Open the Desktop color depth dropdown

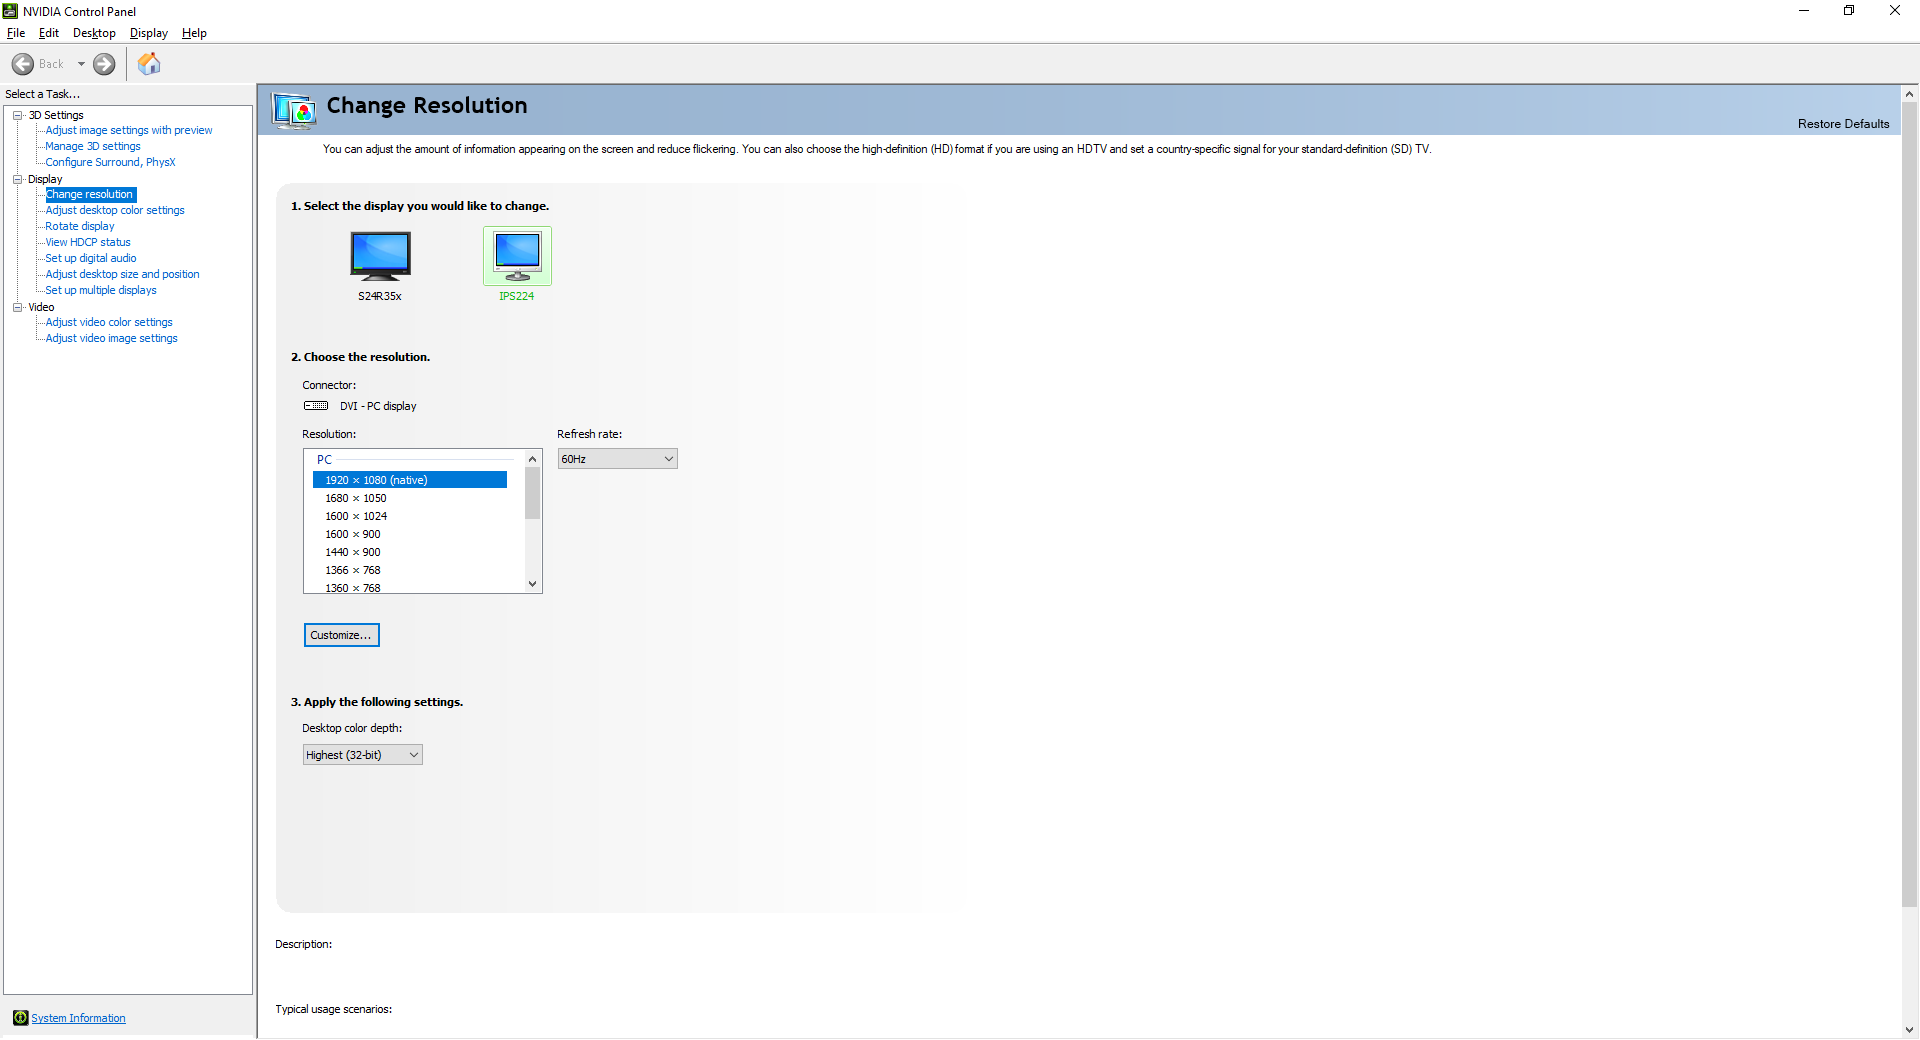click(x=362, y=755)
